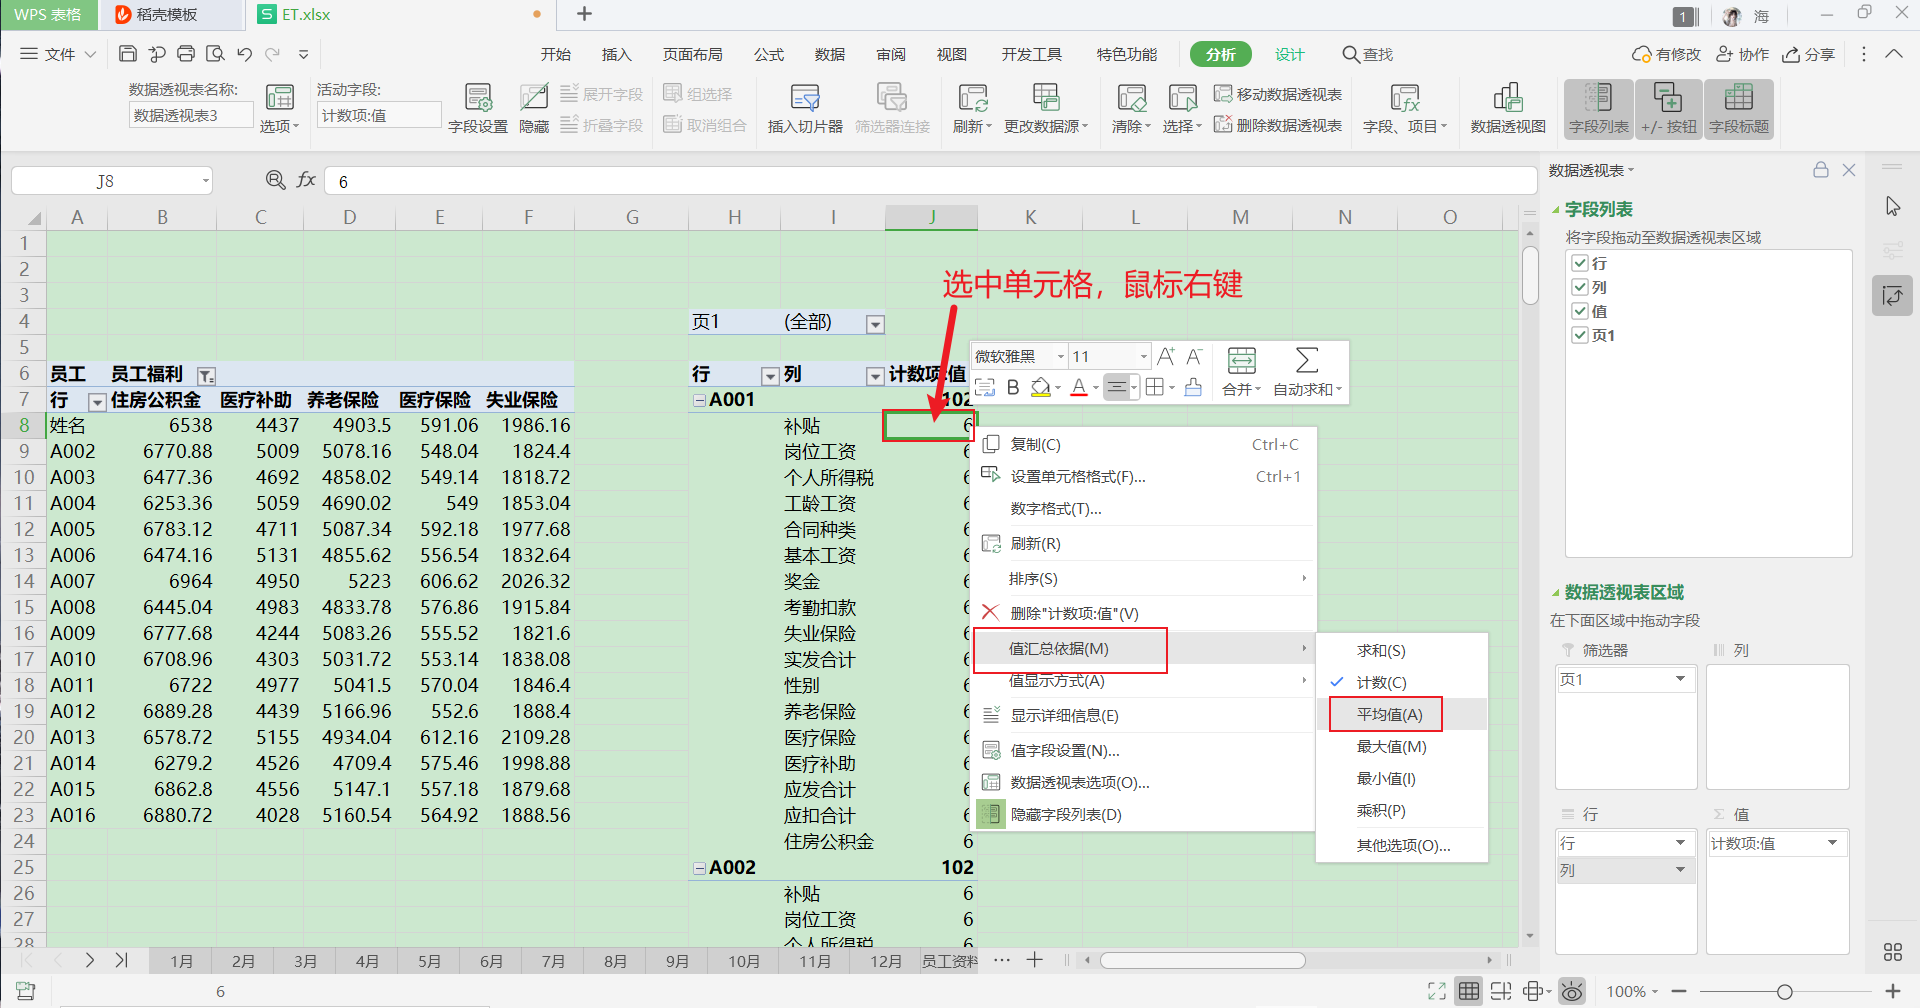The height and width of the screenshot is (1008, 1920).
Task: Click Delete PivotTable (删除数据透视表)
Action: 1278,125
